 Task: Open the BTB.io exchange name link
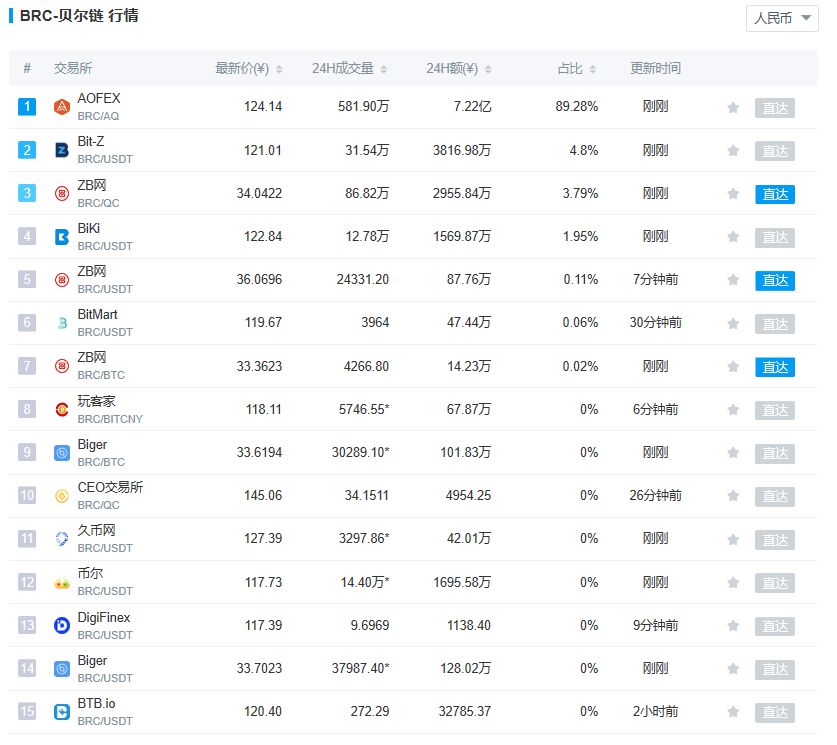coord(96,703)
